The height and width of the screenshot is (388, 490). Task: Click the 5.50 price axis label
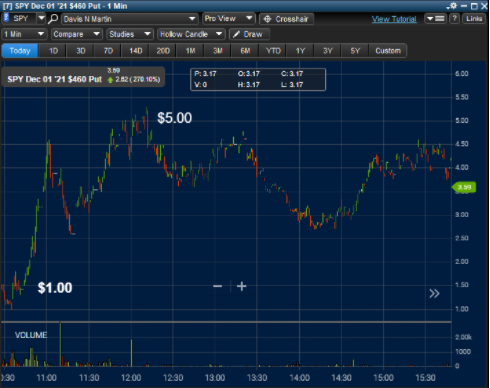pyautogui.click(x=462, y=97)
